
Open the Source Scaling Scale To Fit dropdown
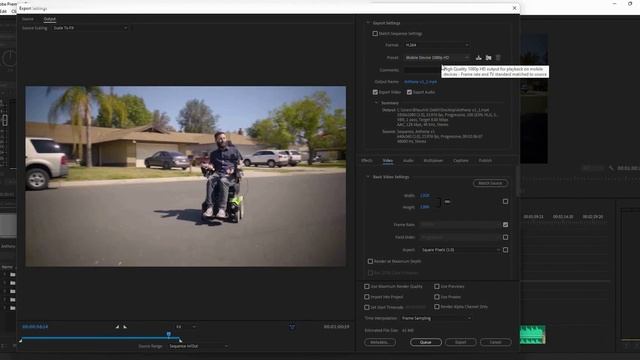click(90, 28)
